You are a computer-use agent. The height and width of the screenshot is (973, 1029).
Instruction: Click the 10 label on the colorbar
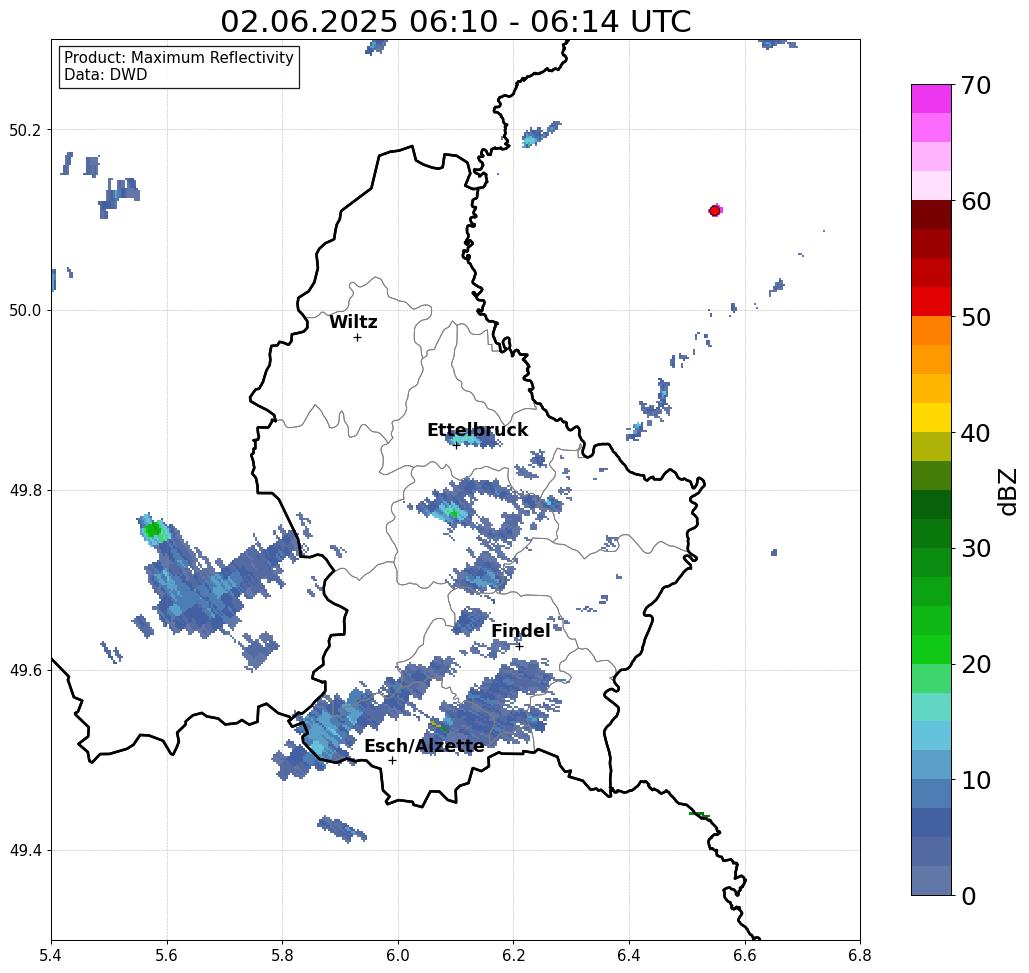tap(975, 780)
